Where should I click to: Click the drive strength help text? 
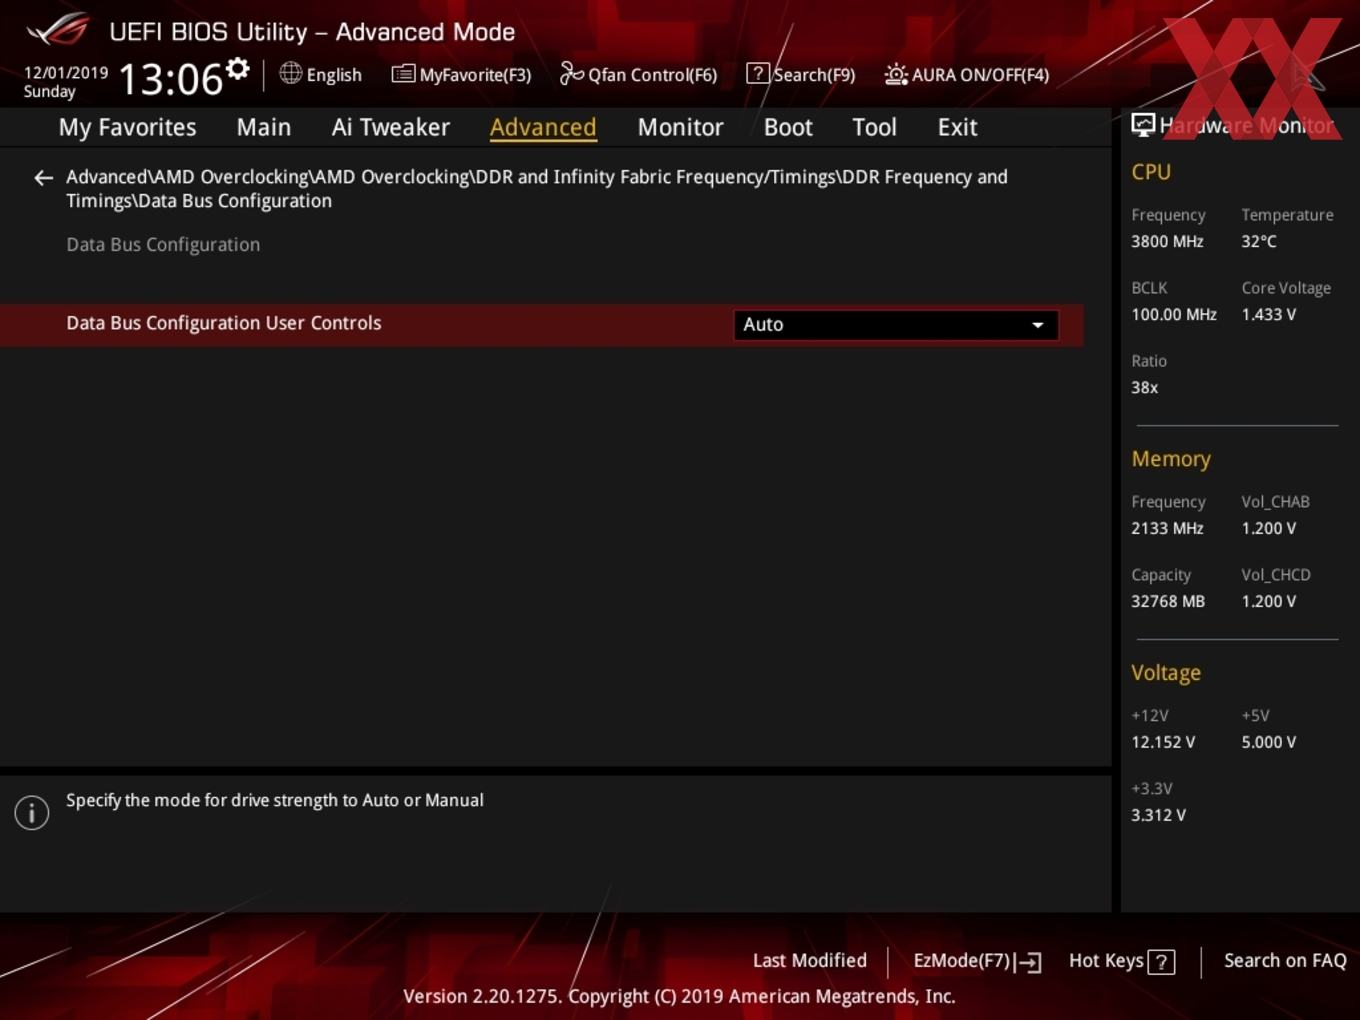(275, 800)
